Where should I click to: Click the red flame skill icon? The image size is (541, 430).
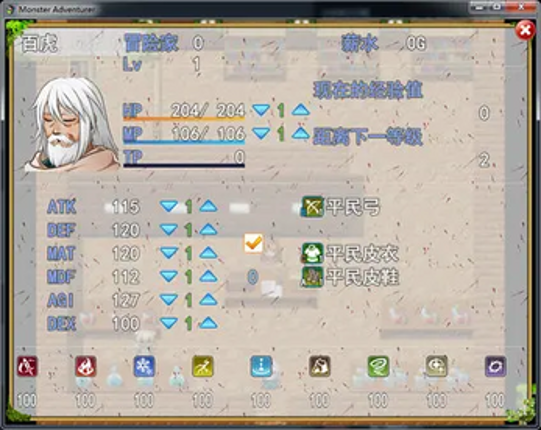tap(85, 367)
